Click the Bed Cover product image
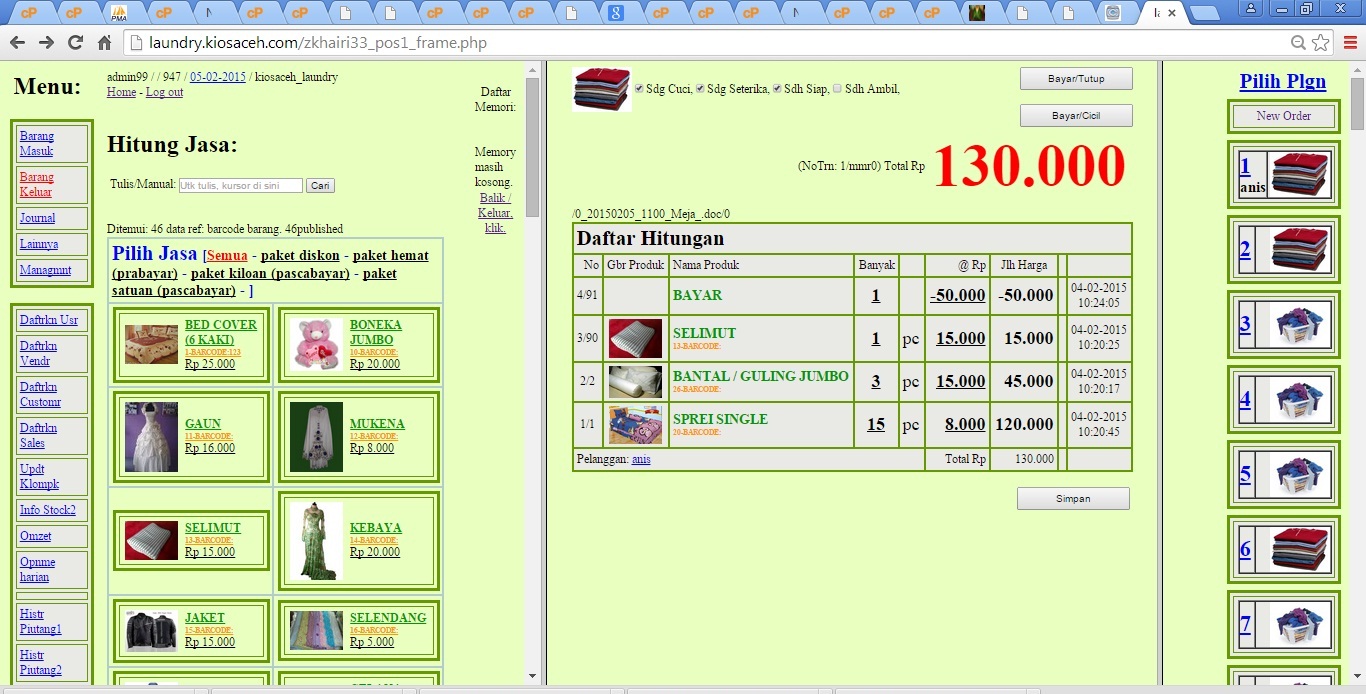 point(151,344)
